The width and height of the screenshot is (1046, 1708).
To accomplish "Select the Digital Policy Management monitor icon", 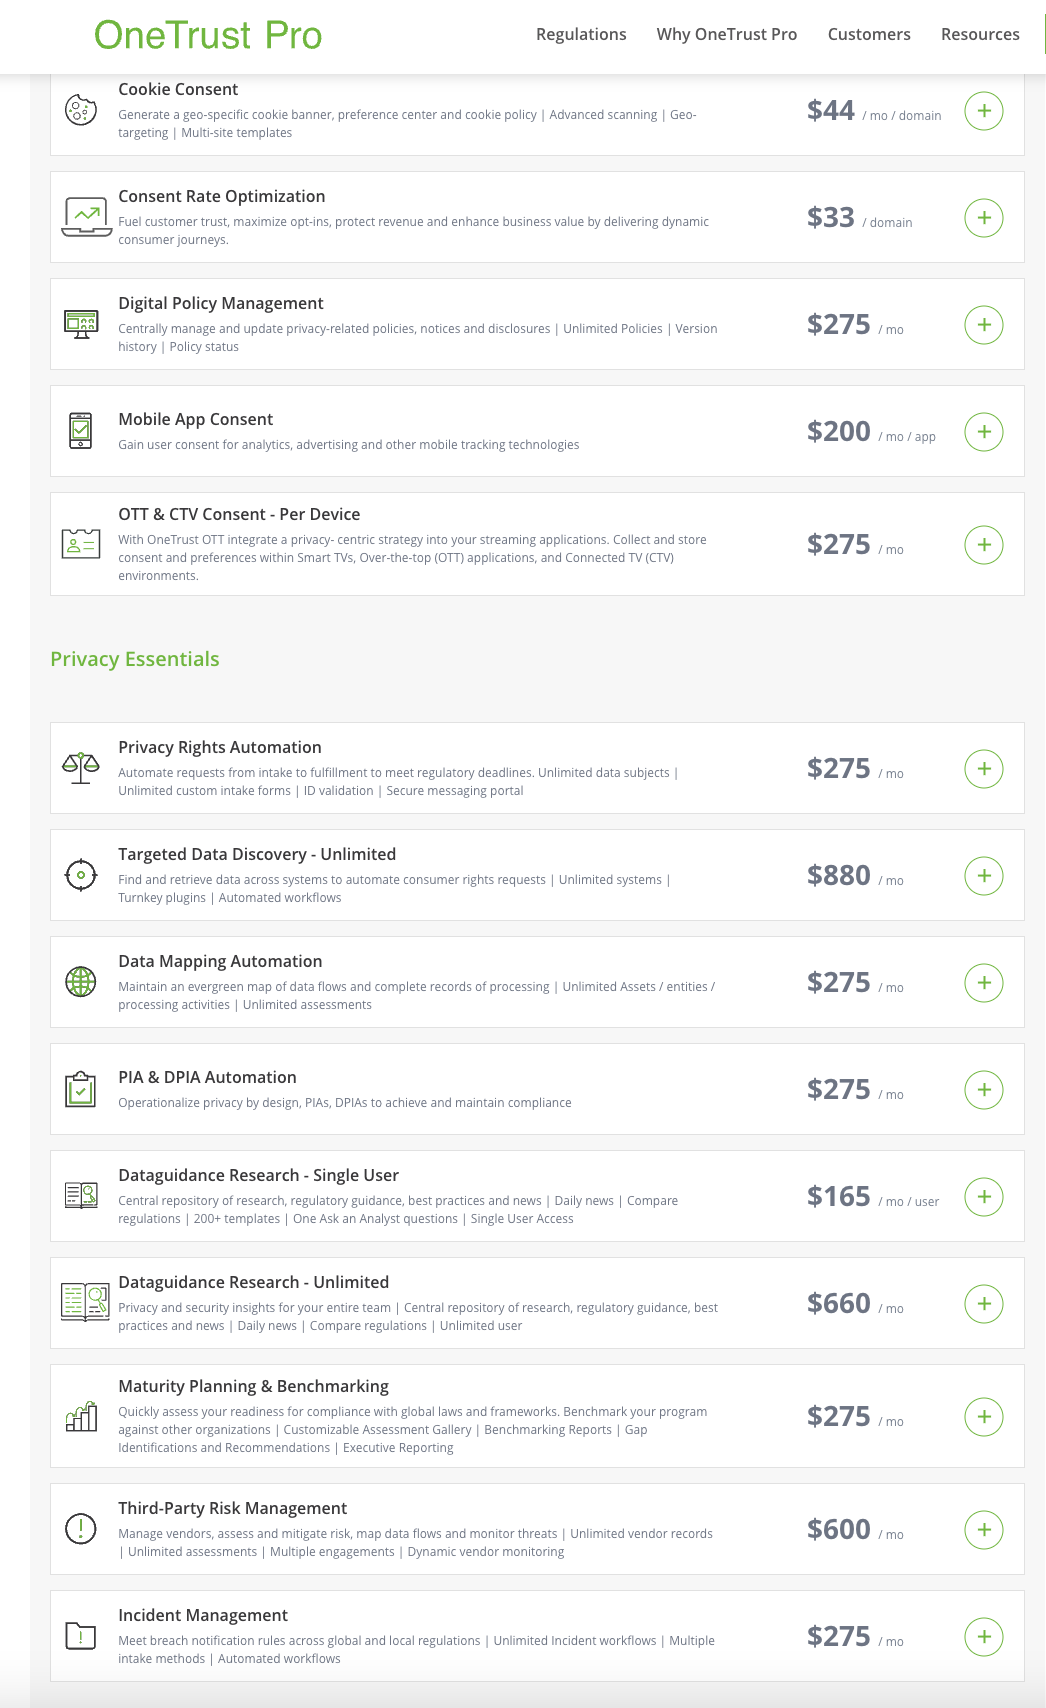I will tap(80, 323).
